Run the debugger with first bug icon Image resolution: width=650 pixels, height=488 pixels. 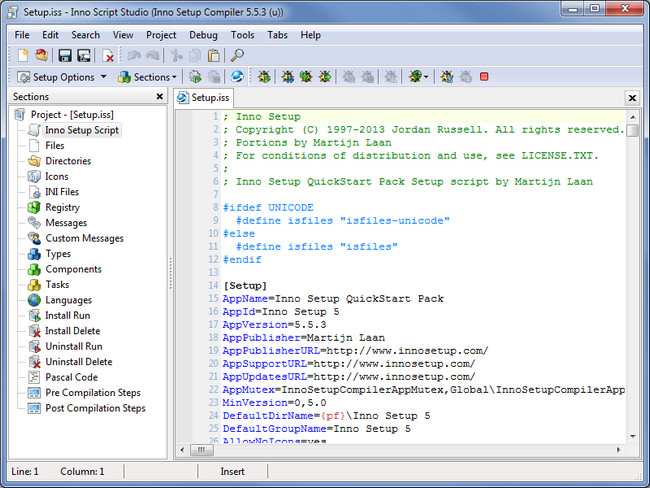pyautogui.click(x=264, y=77)
